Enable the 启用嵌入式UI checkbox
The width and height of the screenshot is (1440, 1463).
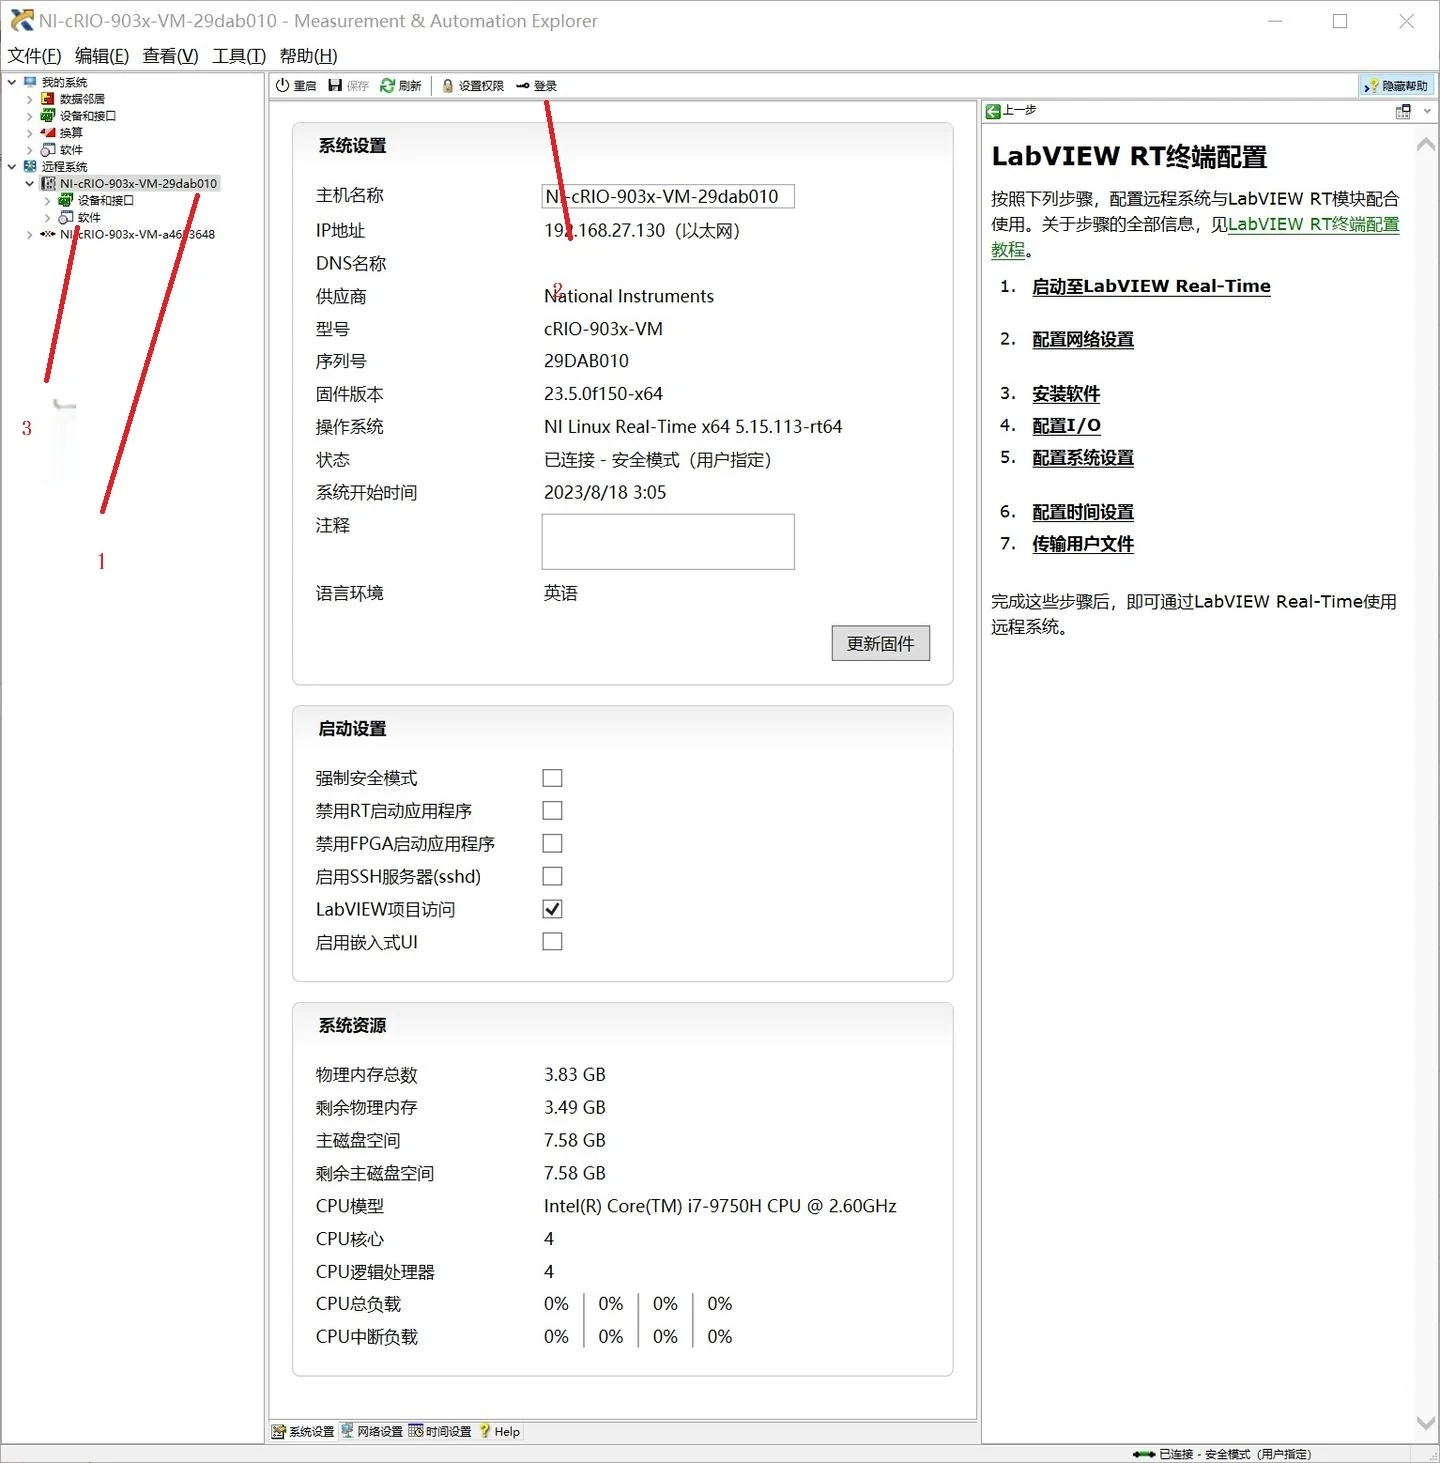click(x=552, y=941)
